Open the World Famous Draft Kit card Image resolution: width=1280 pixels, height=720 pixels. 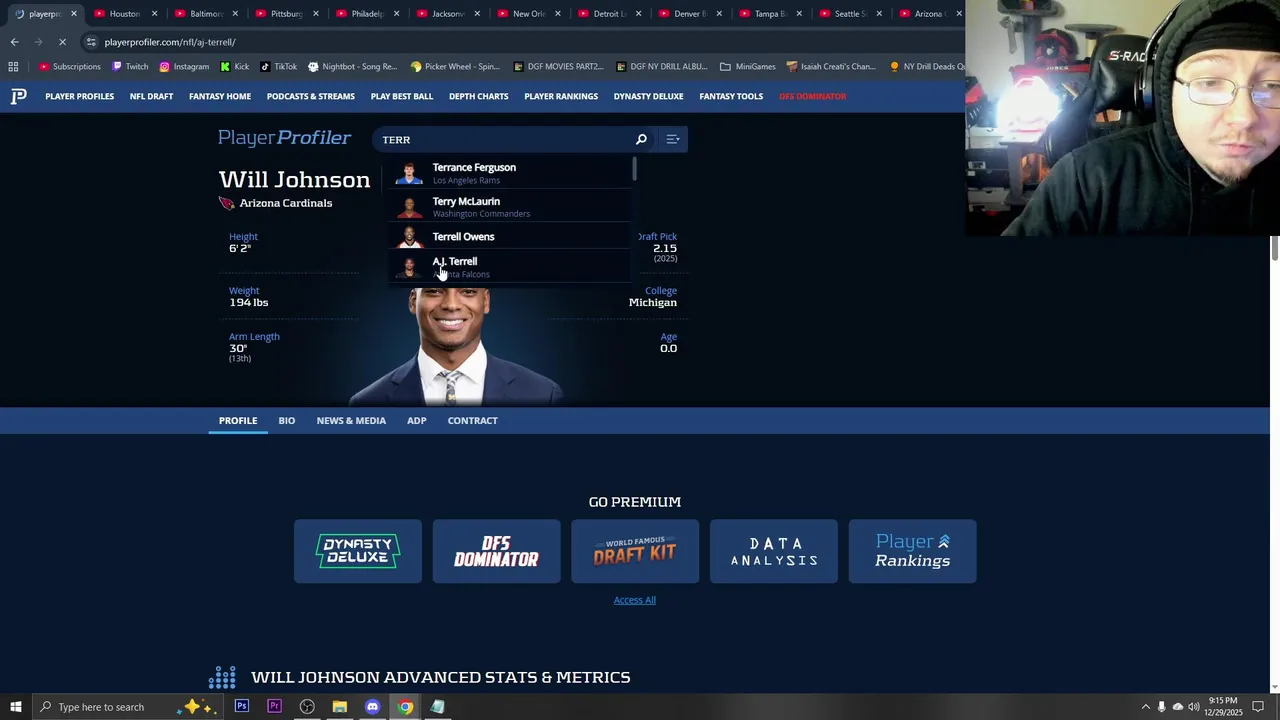[635, 551]
